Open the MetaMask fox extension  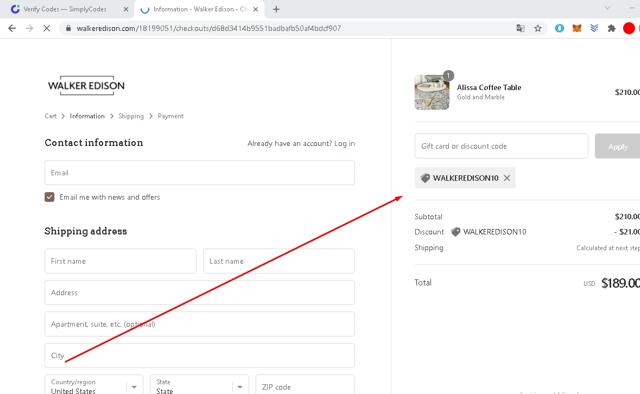pyautogui.click(x=577, y=28)
